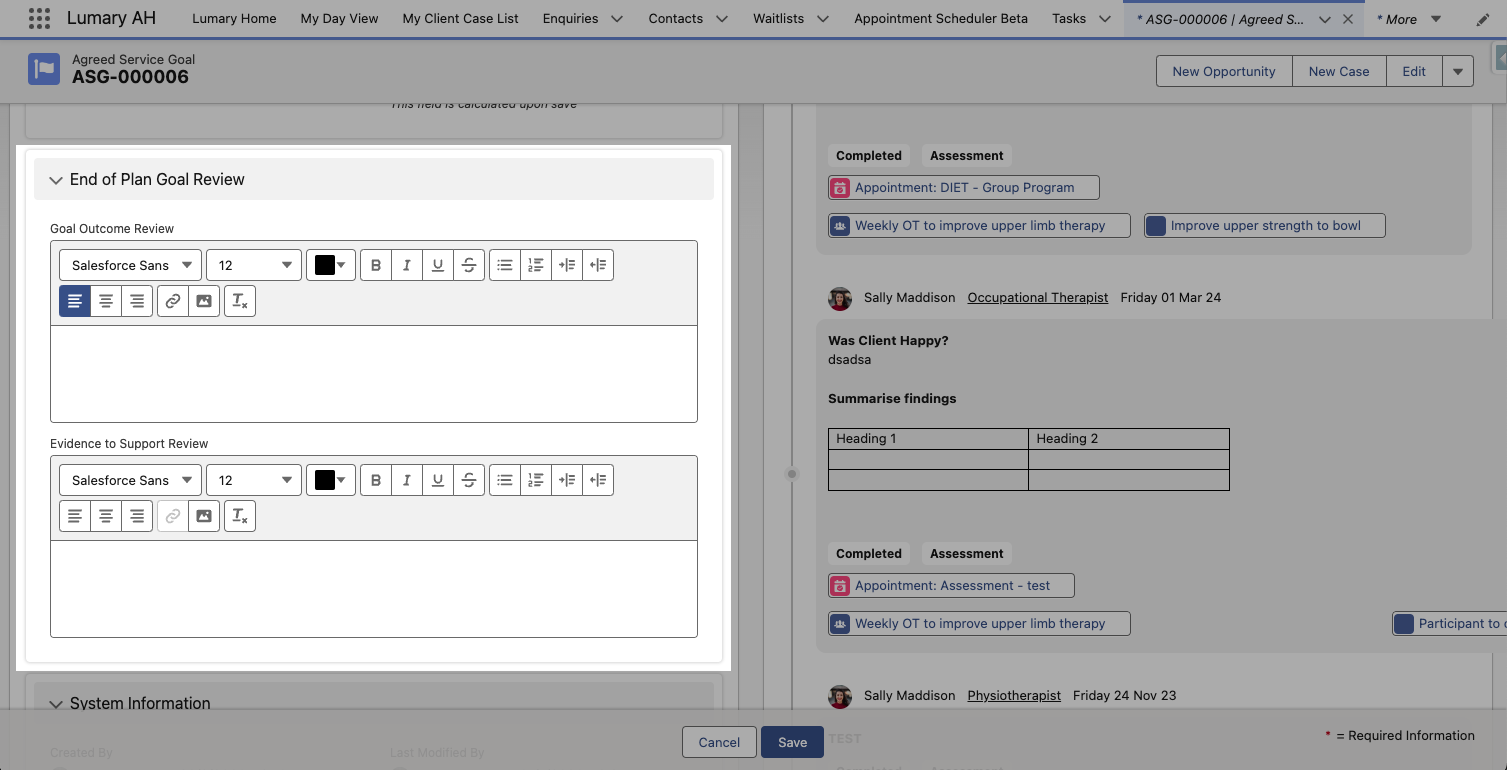The image size is (1507, 770).
Task: Switch to the Assessment tab
Action: (x=966, y=155)
